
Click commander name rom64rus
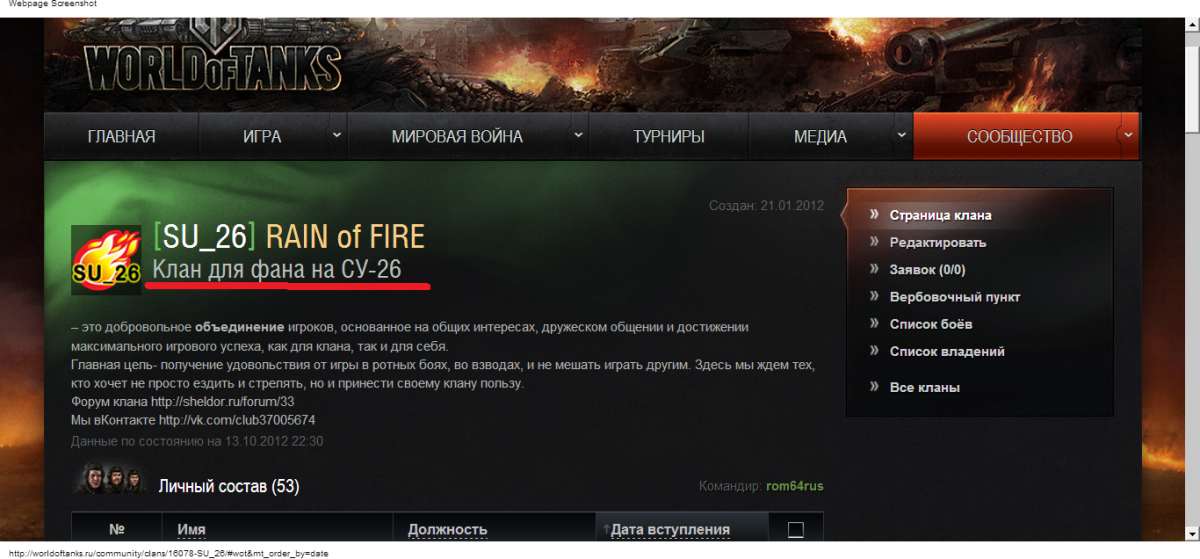tap(794, 487)
